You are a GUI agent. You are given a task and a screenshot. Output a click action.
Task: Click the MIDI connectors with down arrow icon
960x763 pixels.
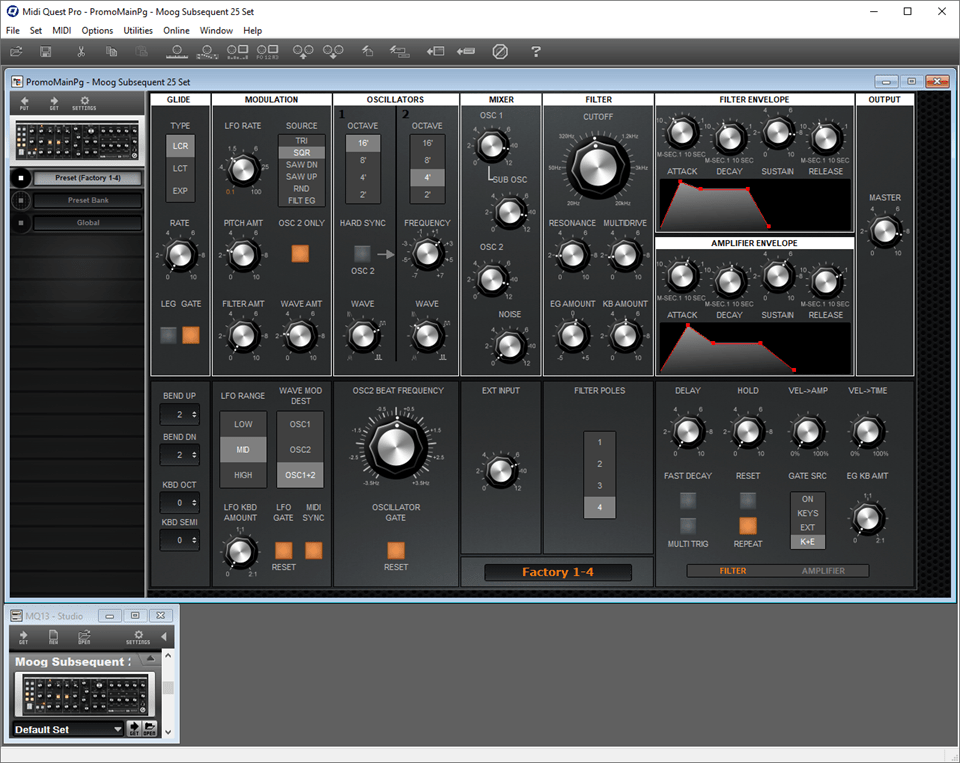pyautogui.click(x=333, y=52)
